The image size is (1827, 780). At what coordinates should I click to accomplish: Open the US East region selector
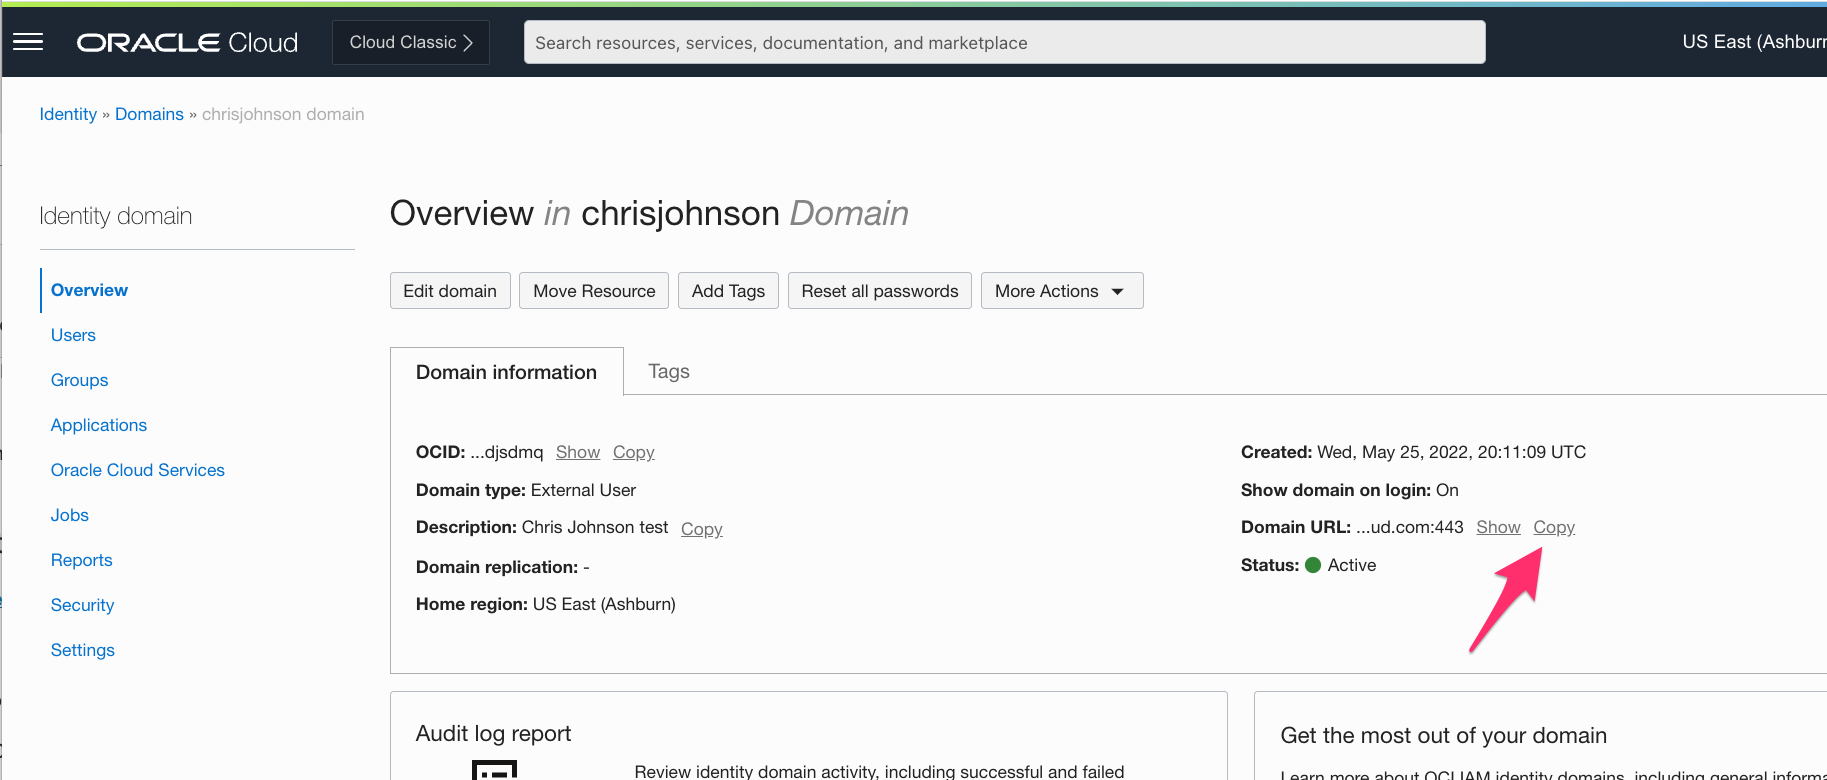[1753, 42]
